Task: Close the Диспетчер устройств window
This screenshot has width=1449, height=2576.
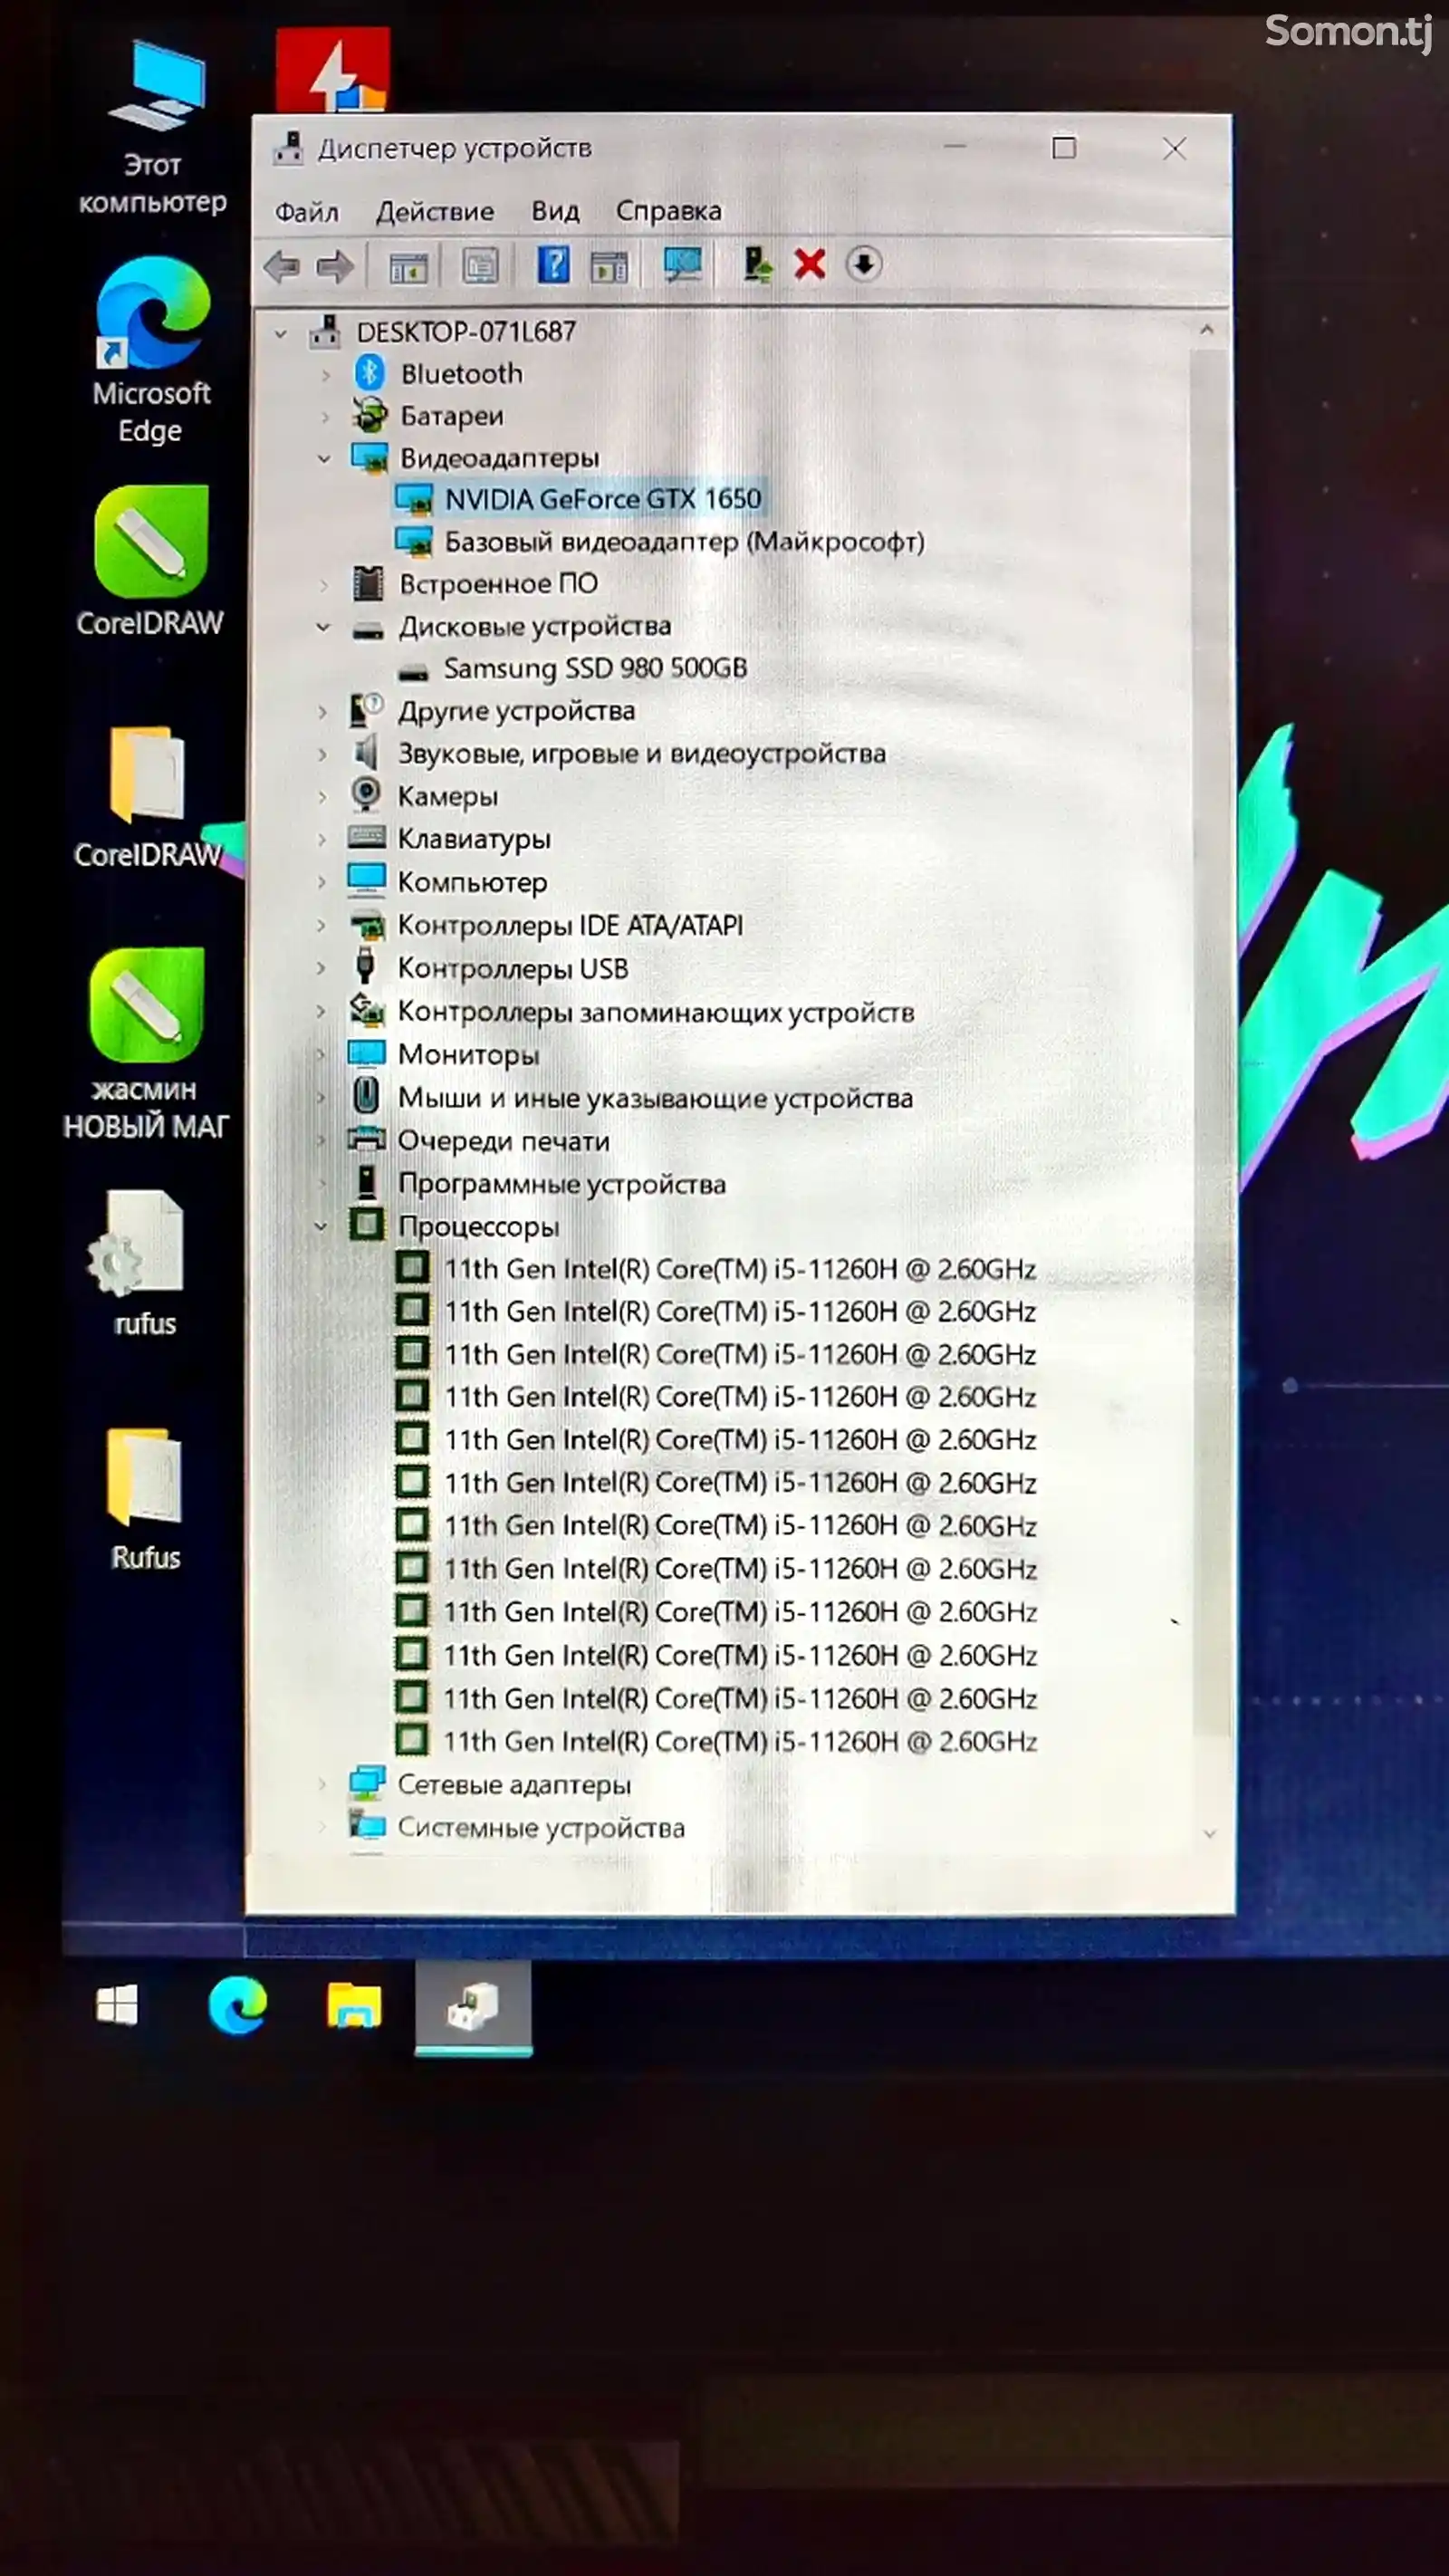Action: [1175, 149]
